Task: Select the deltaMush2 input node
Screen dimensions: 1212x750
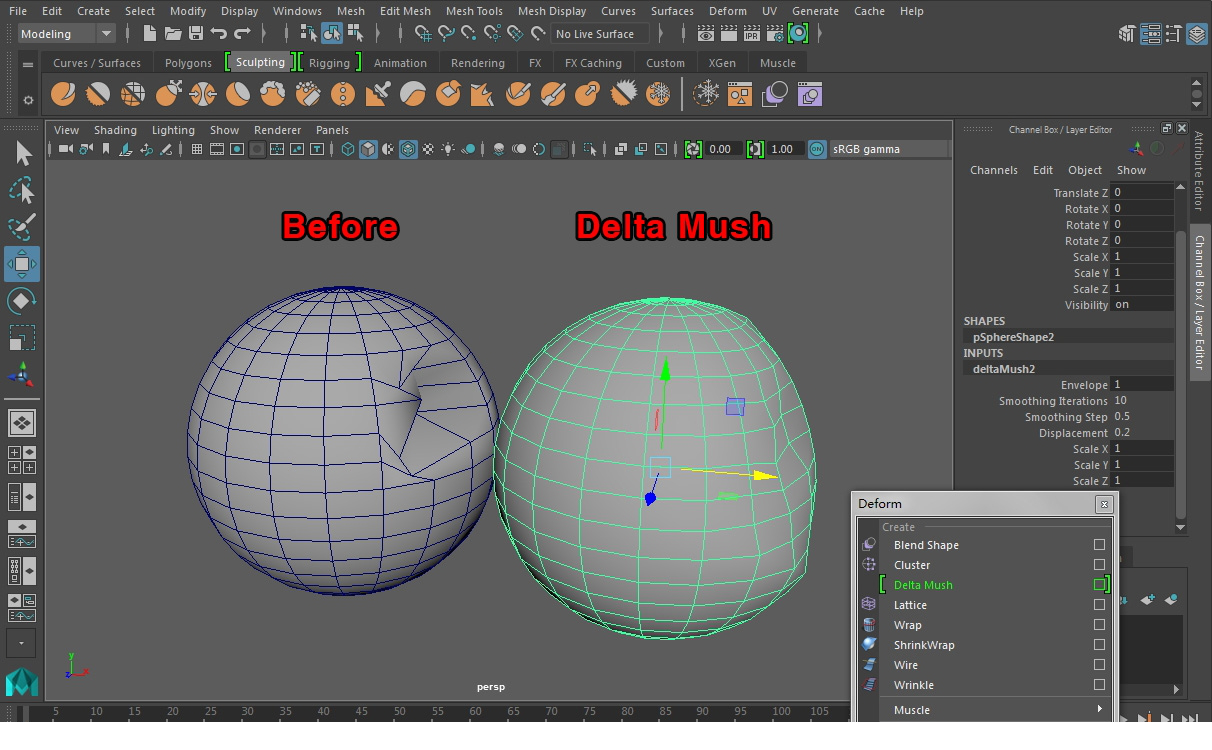Action: tap(1004, 369)
